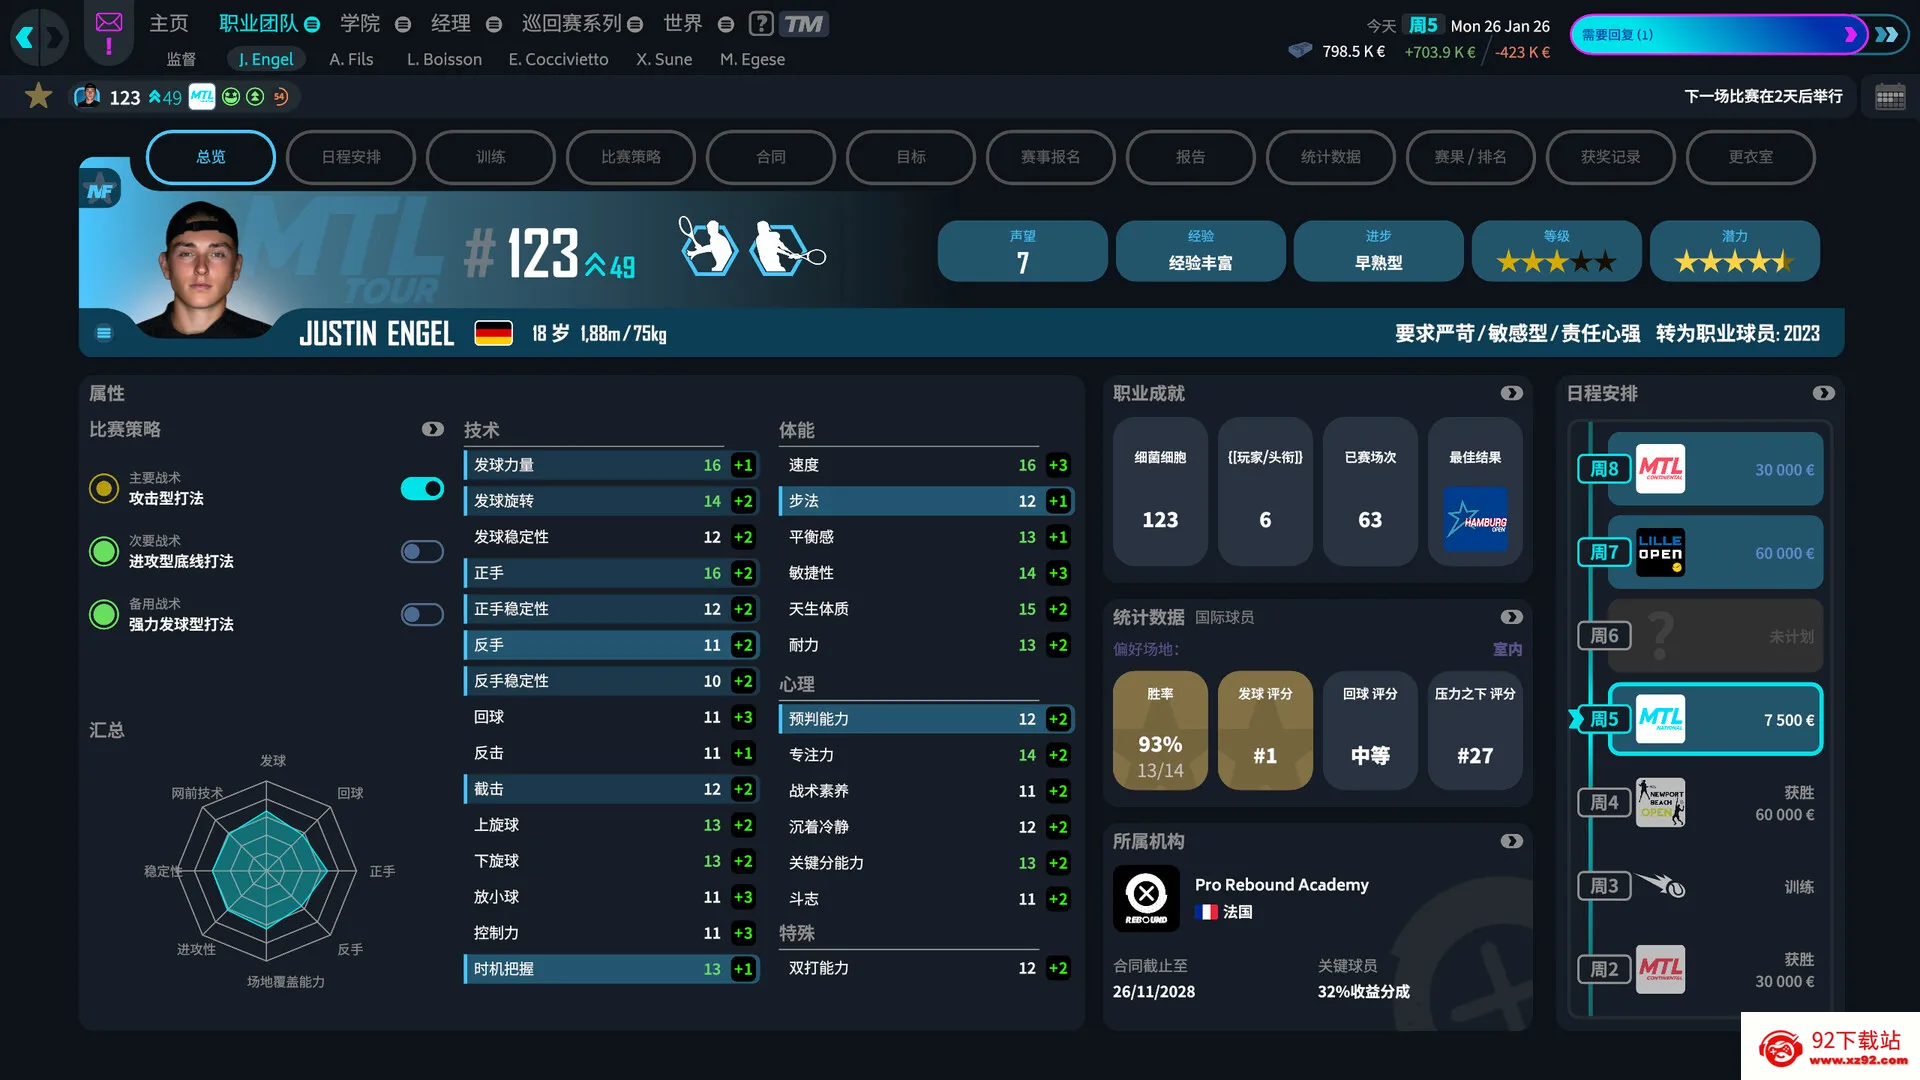Screen dimensions: 1920x1080
Task: Switch to the 日程安排 tab
Action: pyautogui.click(x=351, y=157)
